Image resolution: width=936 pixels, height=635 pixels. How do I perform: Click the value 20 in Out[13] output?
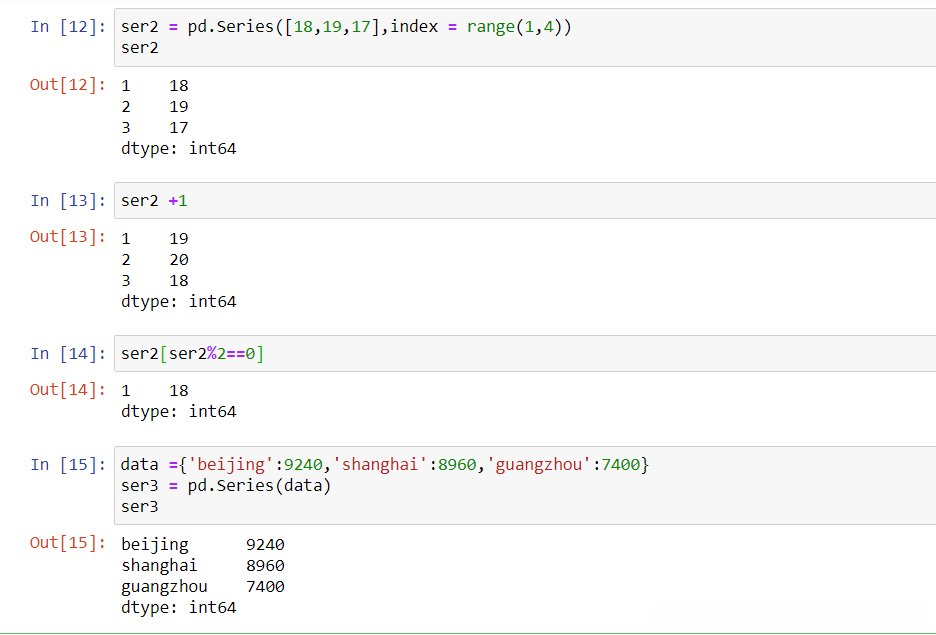179,260
